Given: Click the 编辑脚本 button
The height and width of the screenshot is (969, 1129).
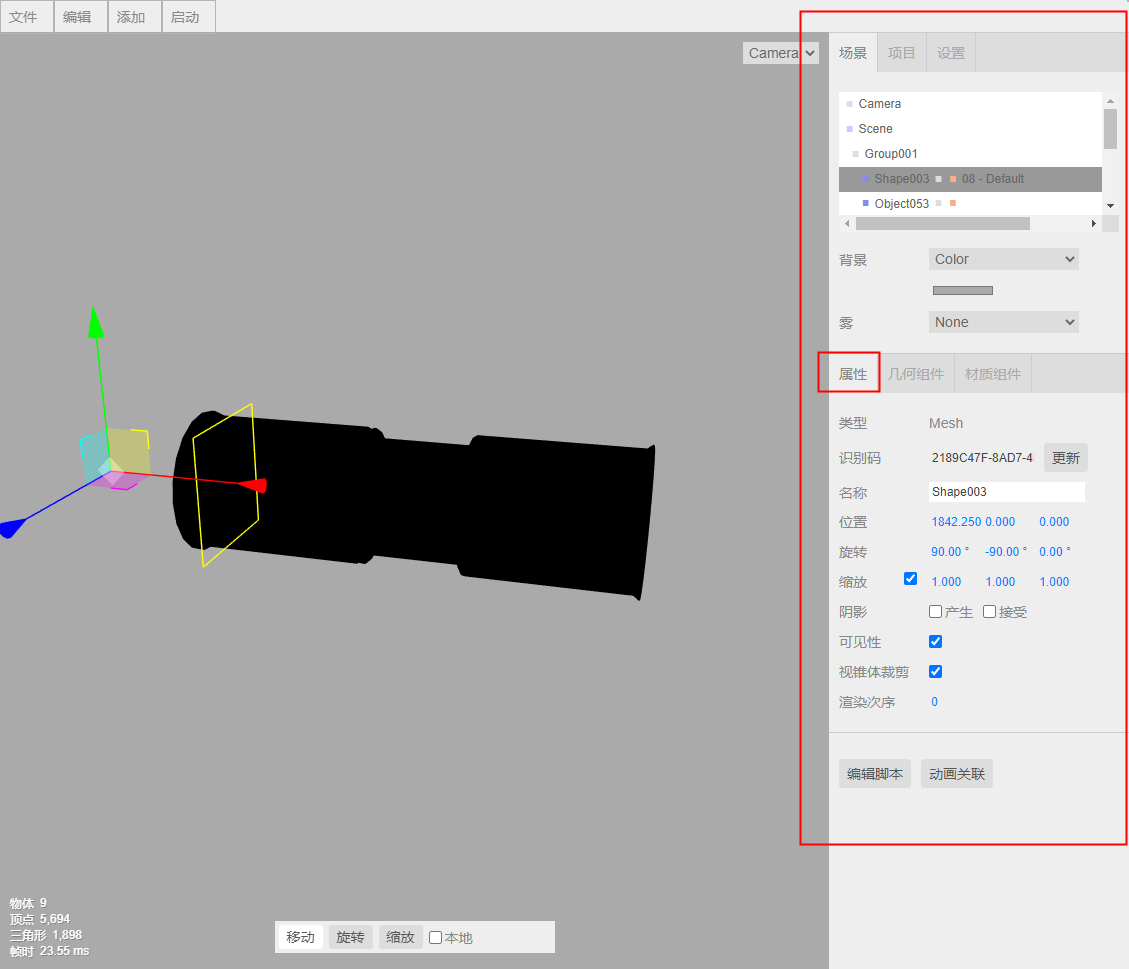Looking at the screenshot, I should click(x=875, y=774).
